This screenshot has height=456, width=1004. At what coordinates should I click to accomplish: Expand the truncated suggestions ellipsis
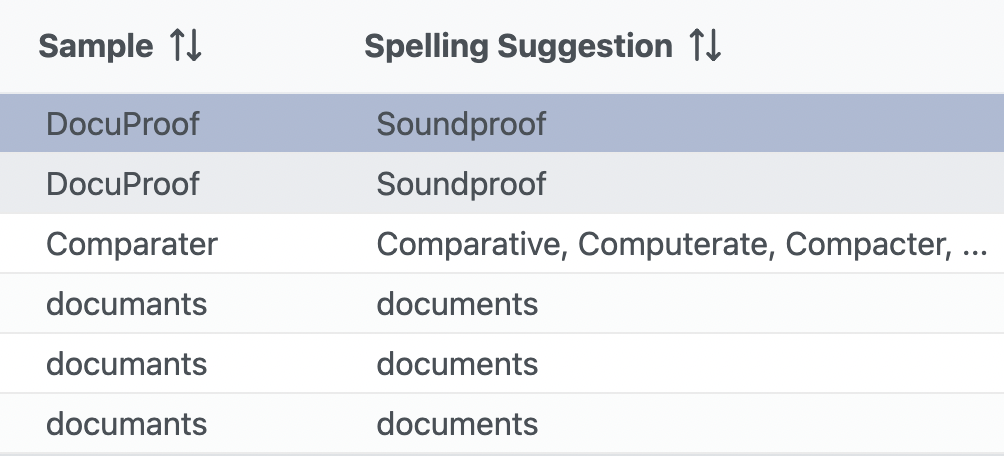[x=974, y=246]
